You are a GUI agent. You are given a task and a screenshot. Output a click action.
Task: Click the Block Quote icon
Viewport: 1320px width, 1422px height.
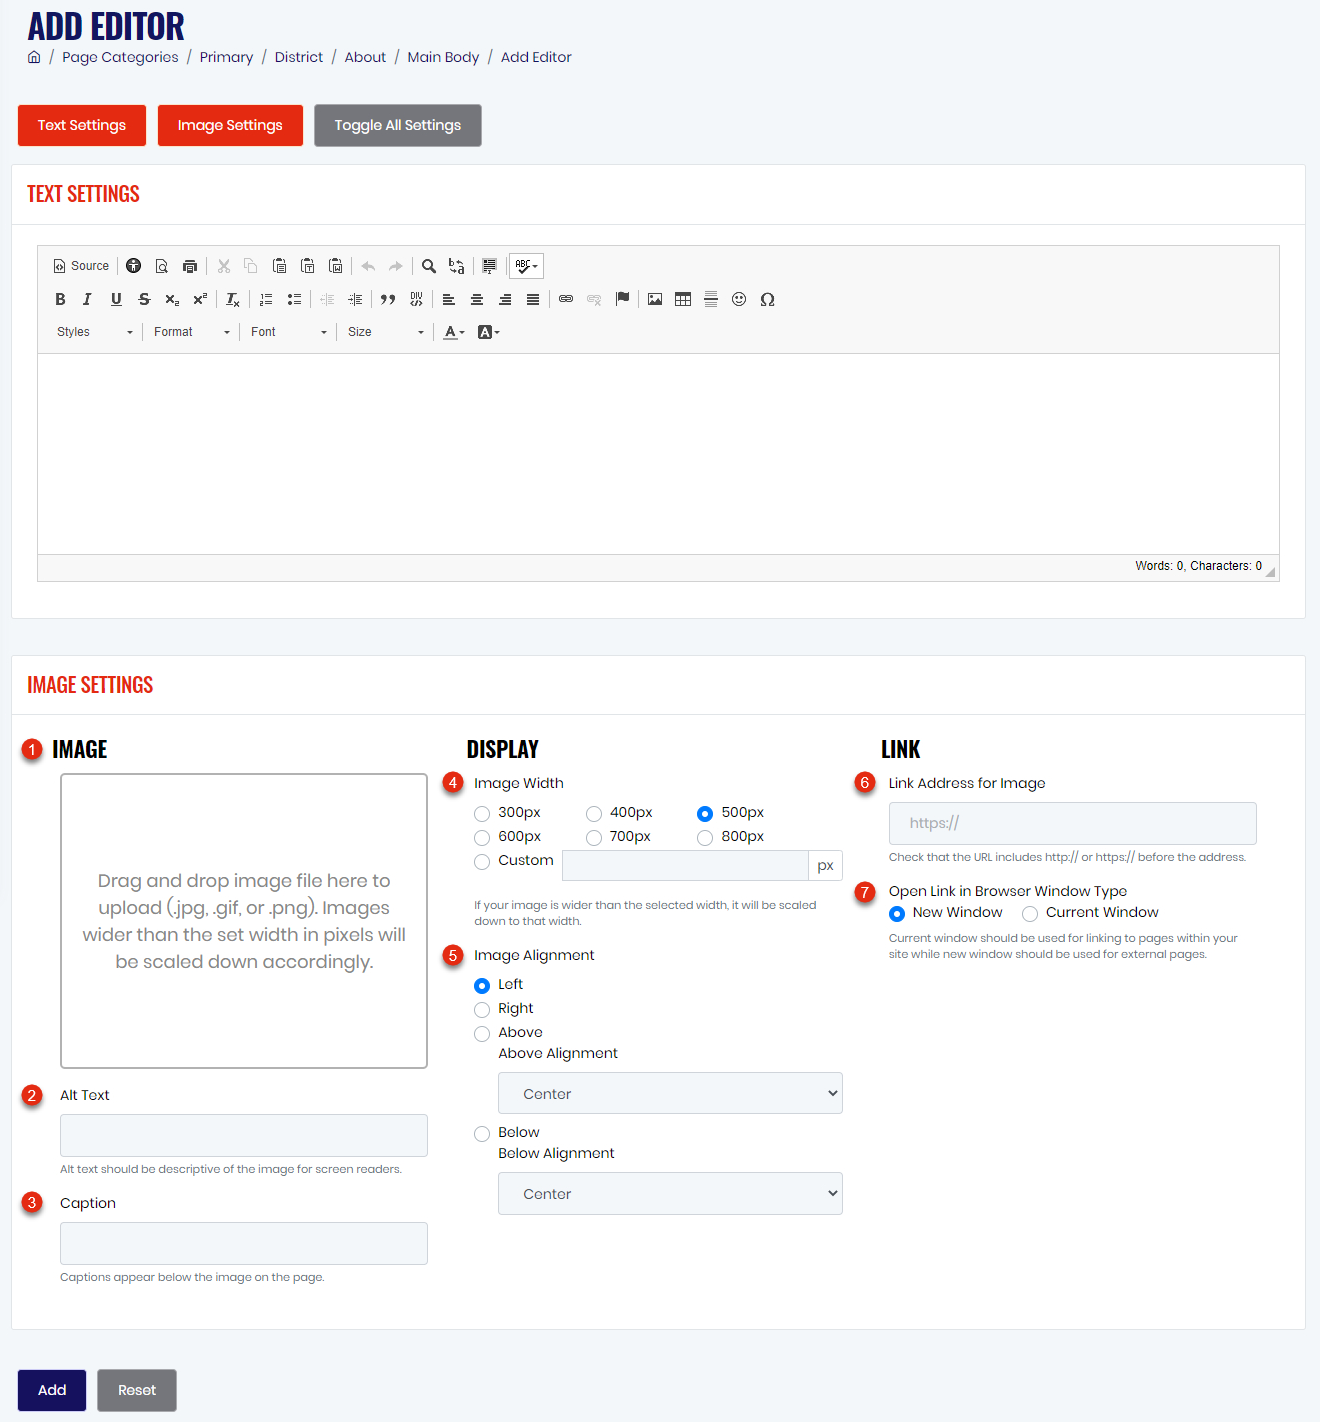(388, 299)
